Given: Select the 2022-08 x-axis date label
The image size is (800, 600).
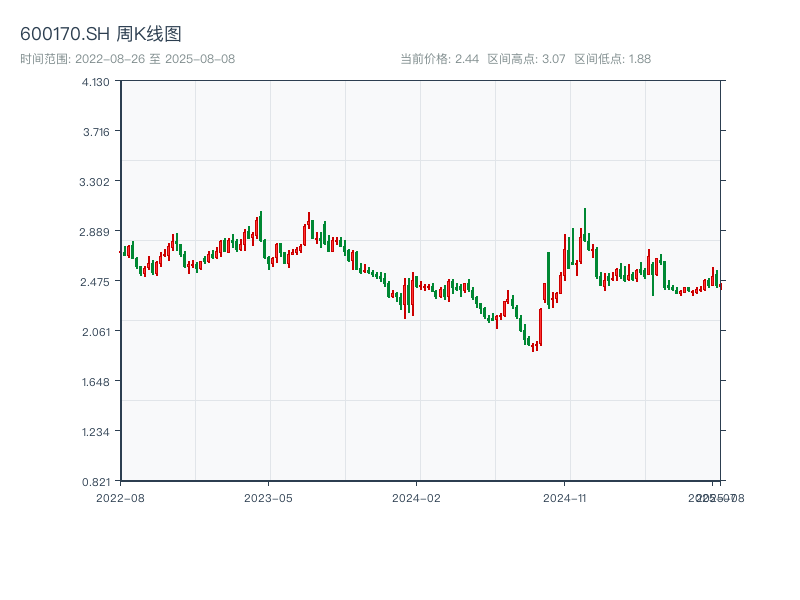Looking at the screenshot, I should 120,497.
